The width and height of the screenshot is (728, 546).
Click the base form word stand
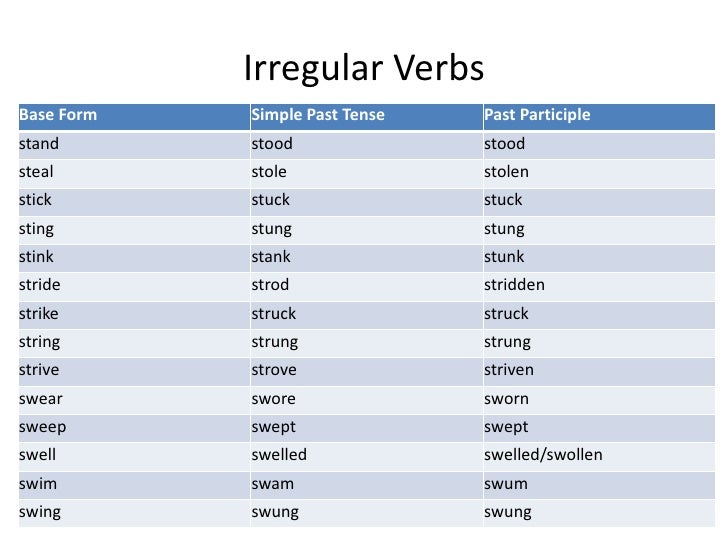point(39,143)
